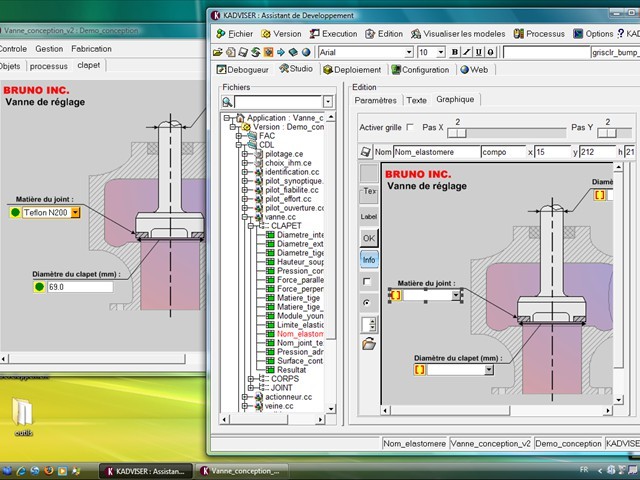The width and height of the screenshot is (640, 480).
Task: Select Nom_elastom tree item highlighted in red
Action: pos(300,334)
